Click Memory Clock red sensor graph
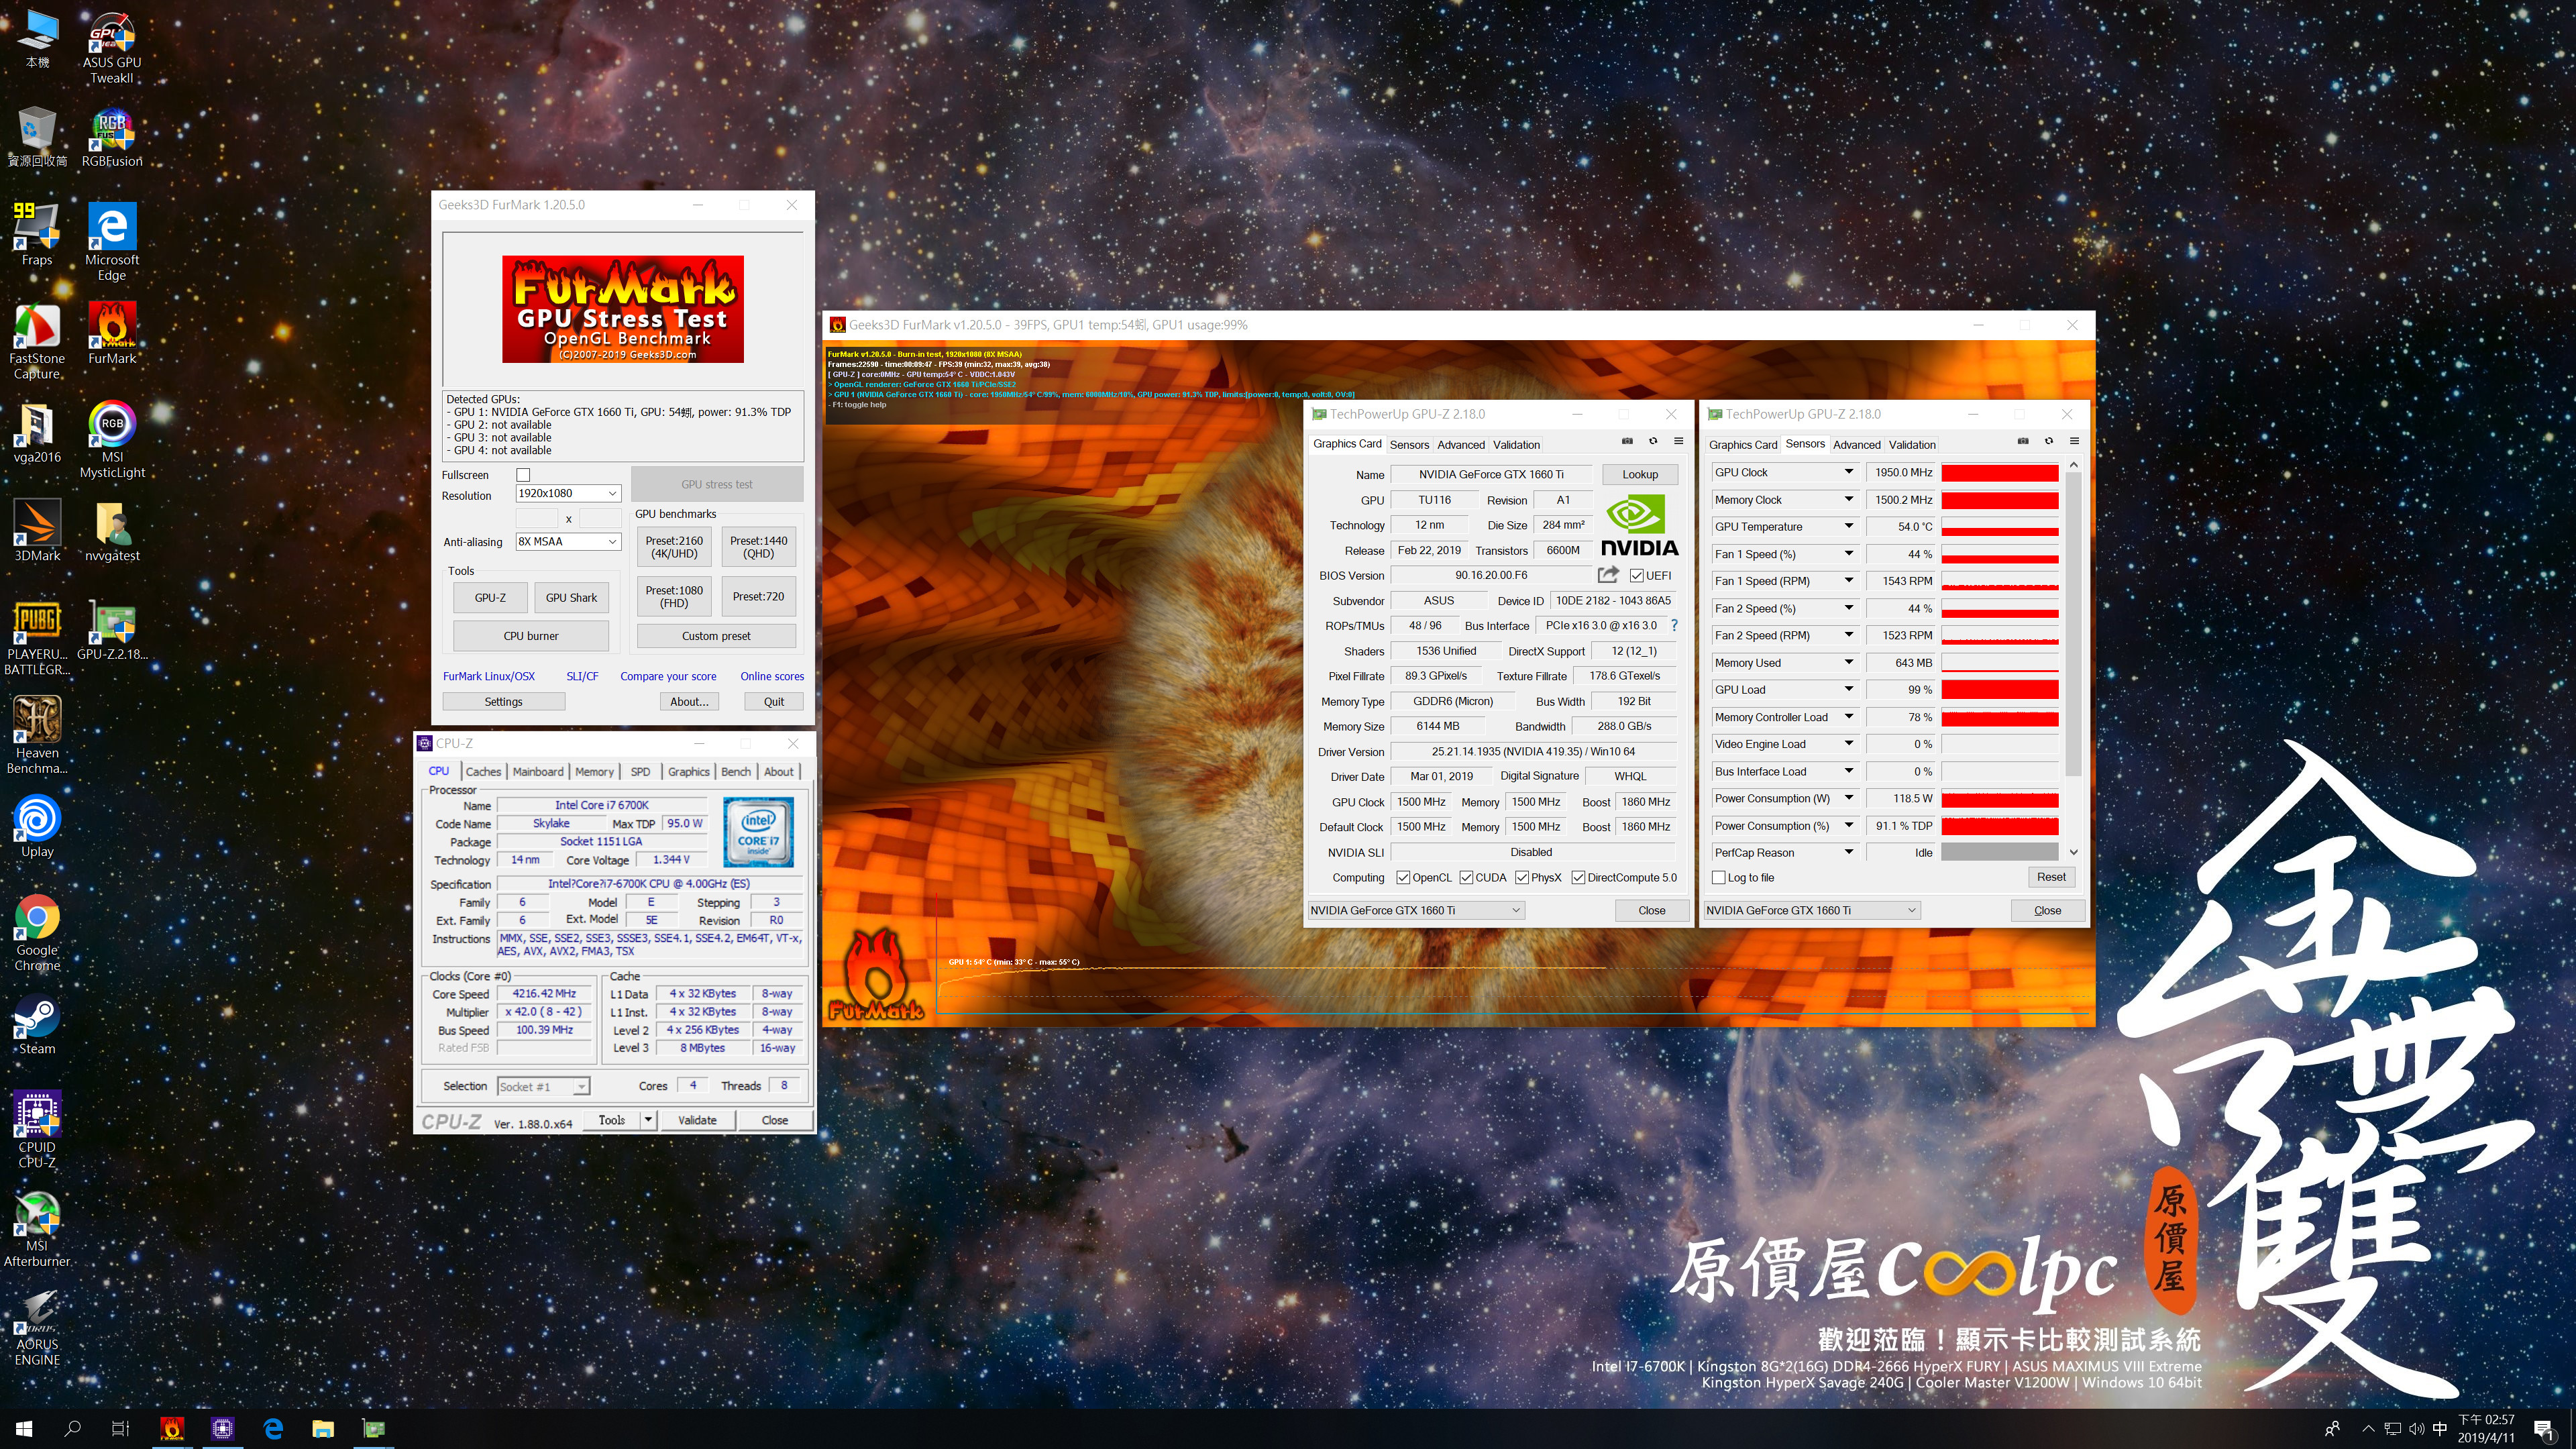This screenshot has height=1449, width=2576. point(2000,499)
